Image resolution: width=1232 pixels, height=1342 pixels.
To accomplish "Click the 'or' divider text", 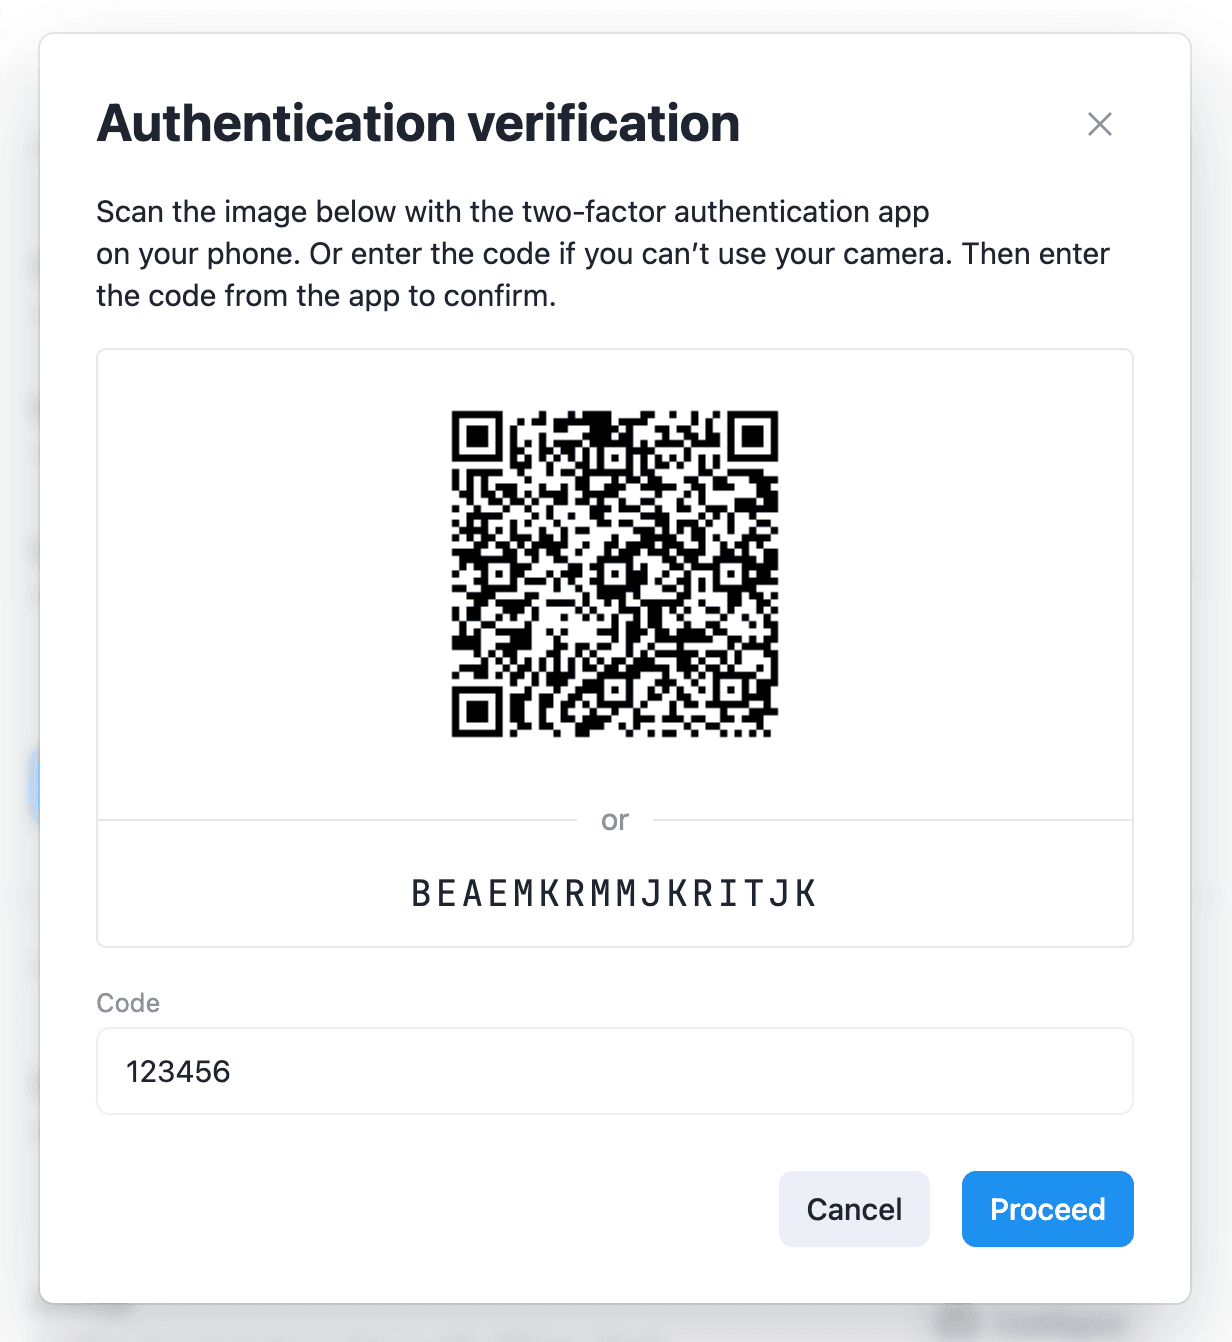I will click(x=616, y=820).
